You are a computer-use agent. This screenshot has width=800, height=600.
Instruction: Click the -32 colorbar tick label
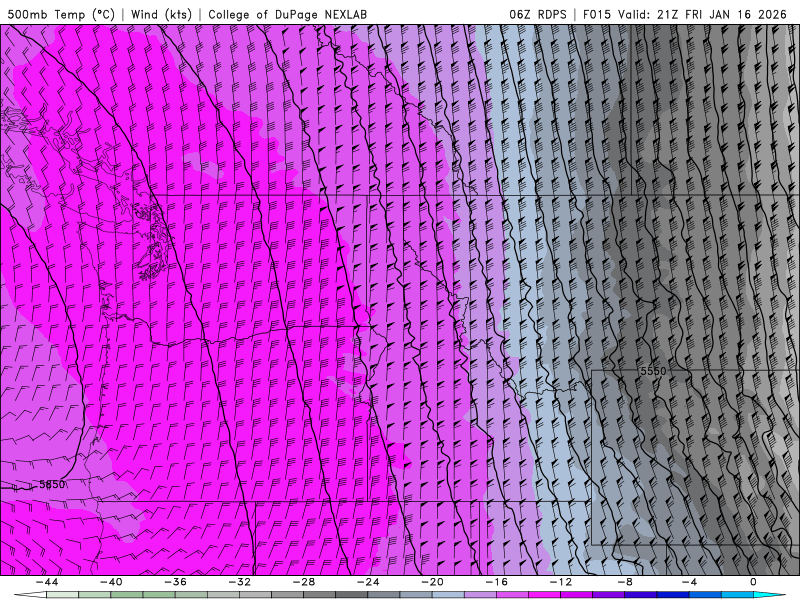tap(239, 582)
